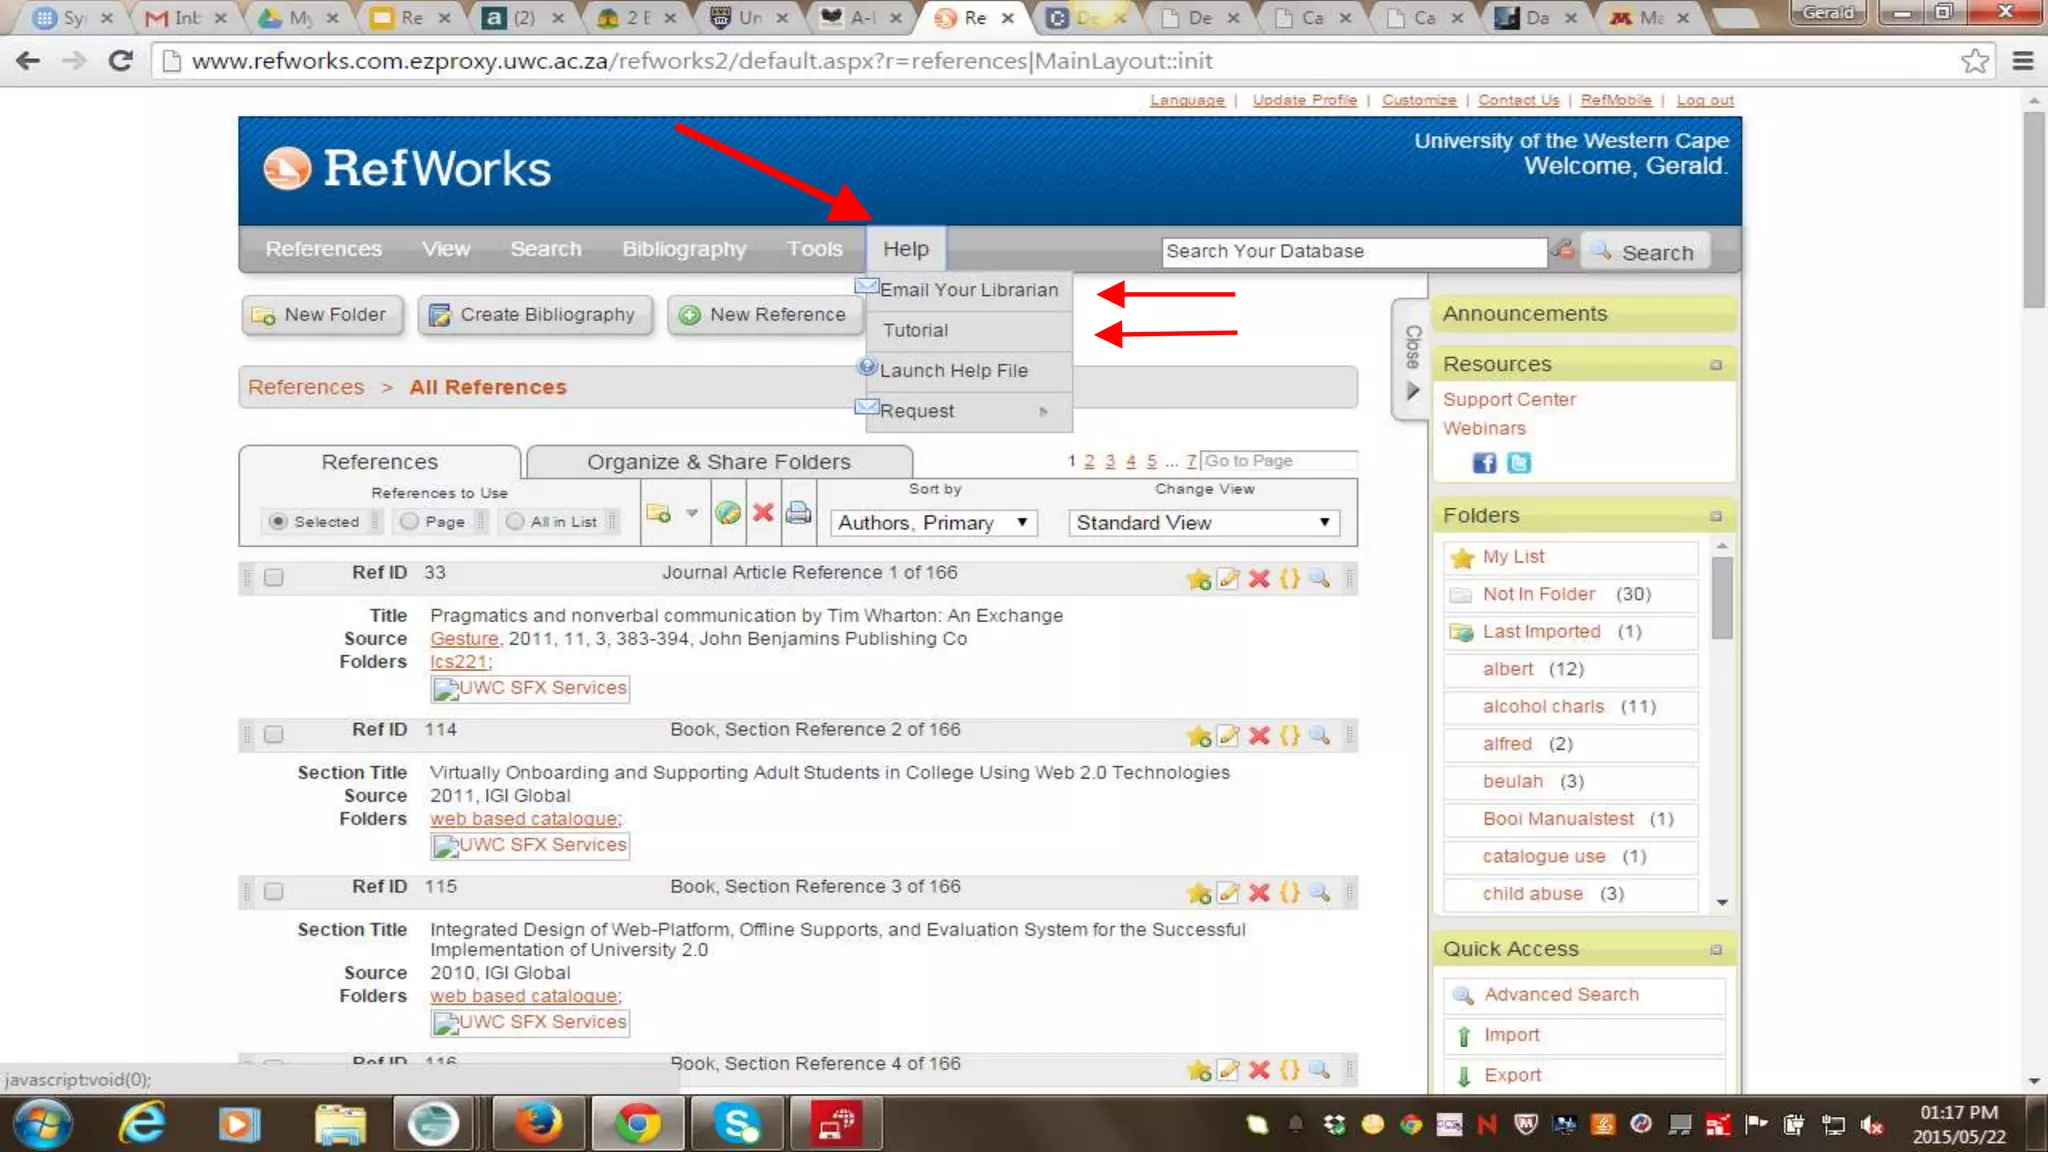Open the Standard View dropdown
This screenshot has height=1152, width=2048.
click(1203, 523)
